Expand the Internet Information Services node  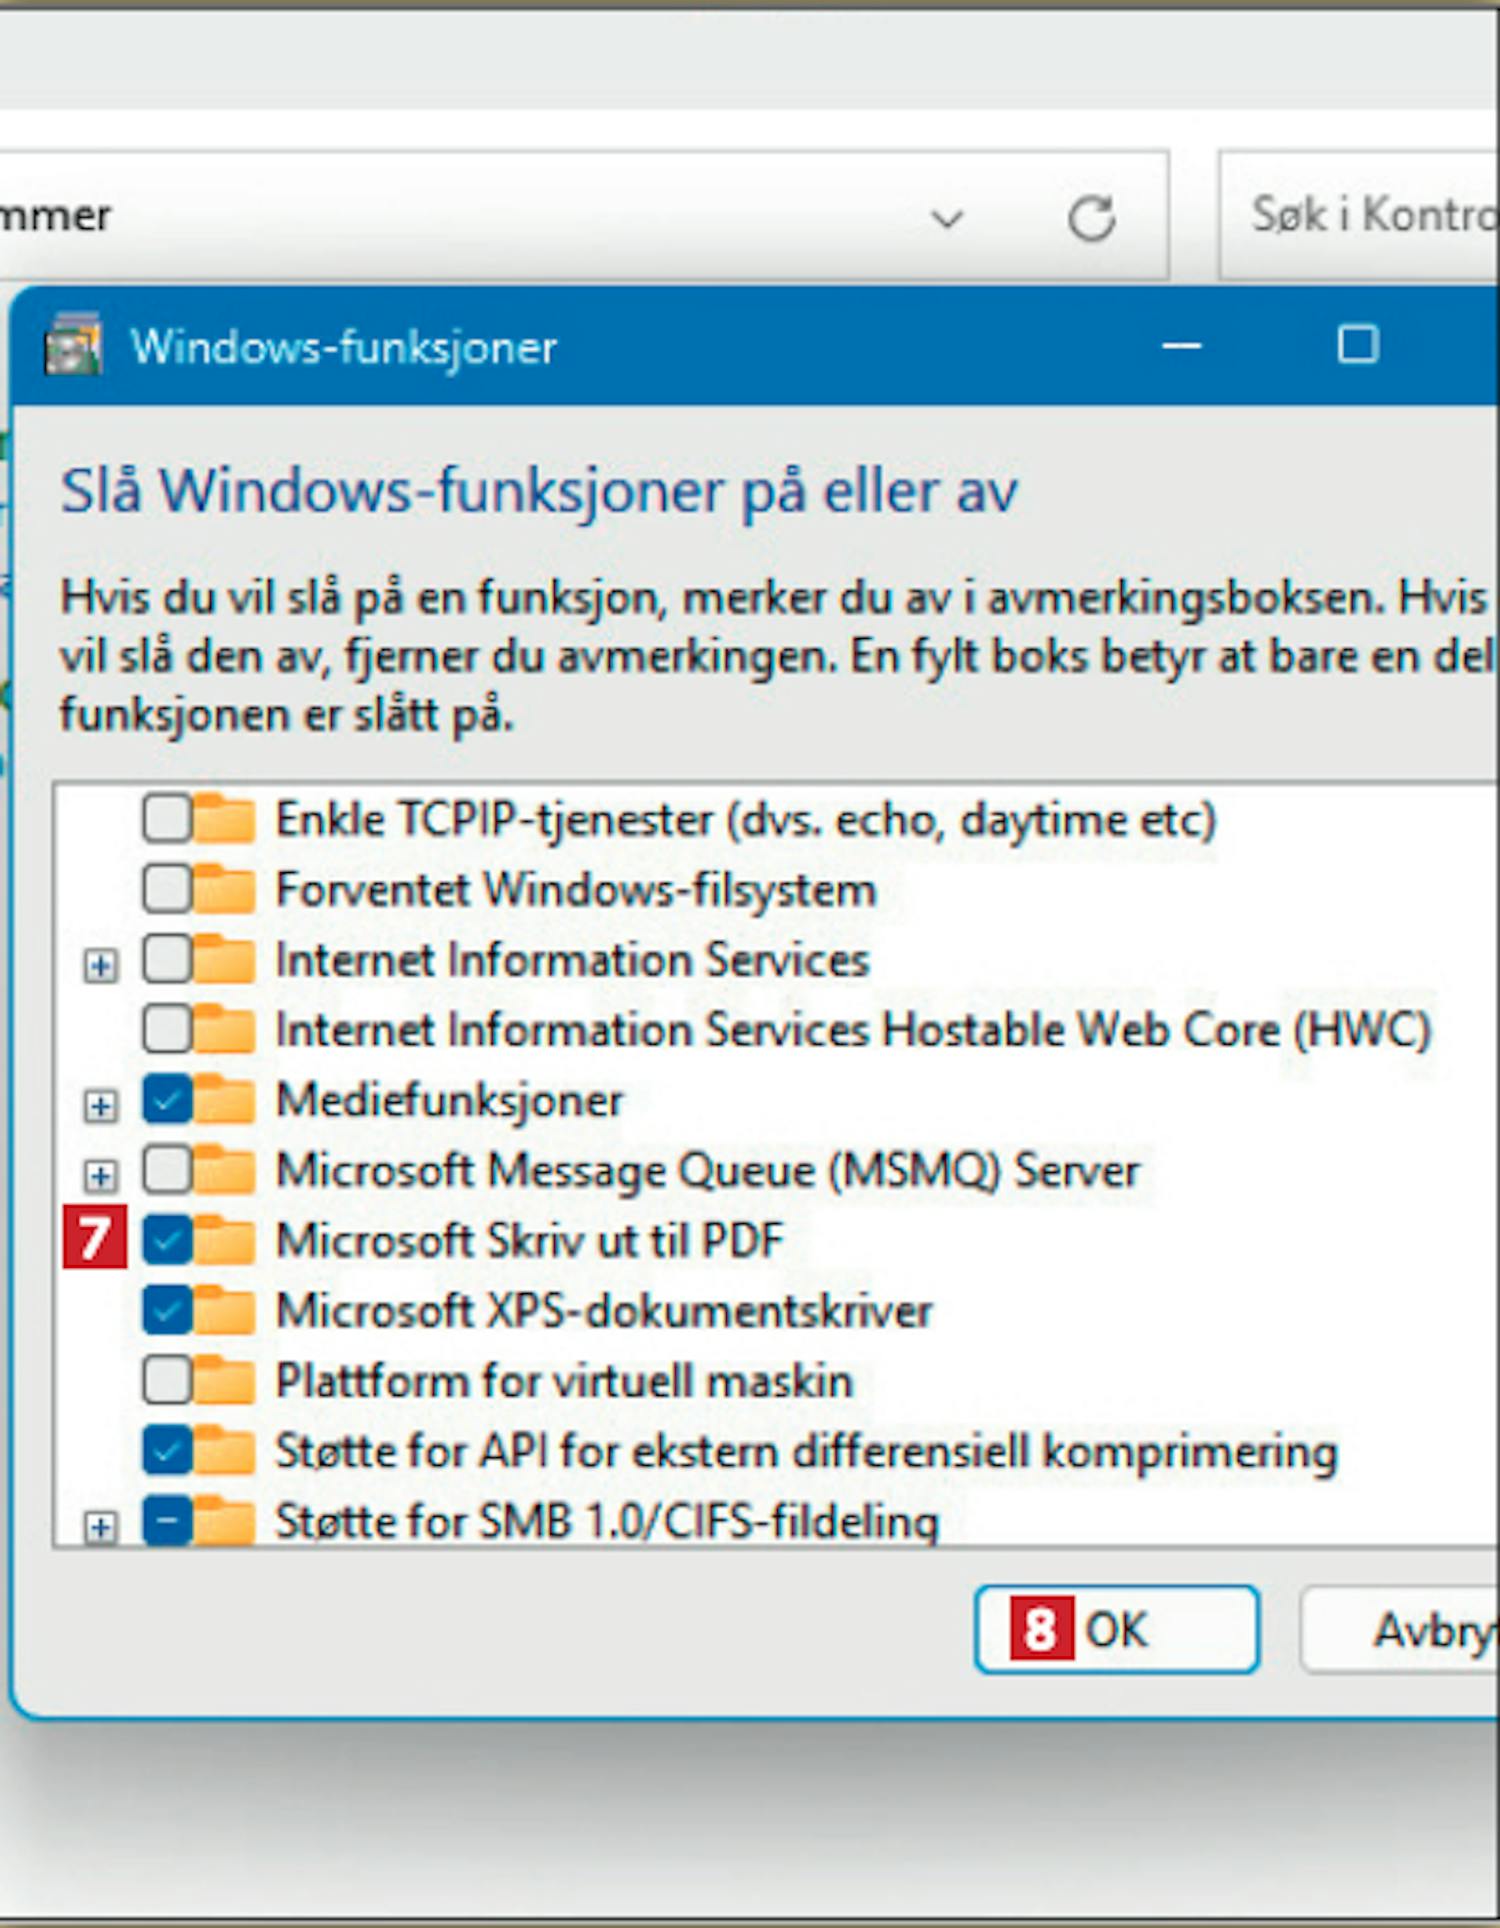pos(100,966)
